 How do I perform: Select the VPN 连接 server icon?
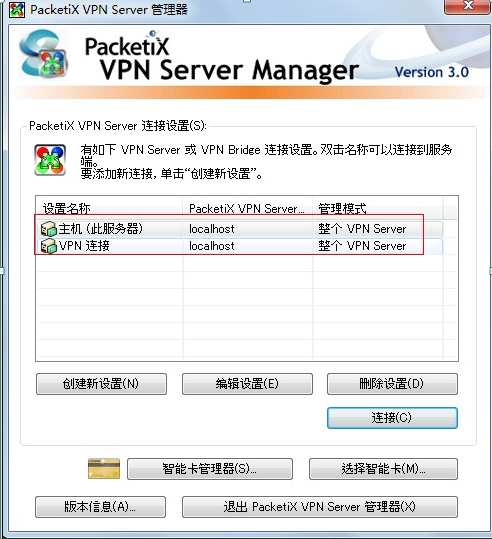tap(48, 246)
